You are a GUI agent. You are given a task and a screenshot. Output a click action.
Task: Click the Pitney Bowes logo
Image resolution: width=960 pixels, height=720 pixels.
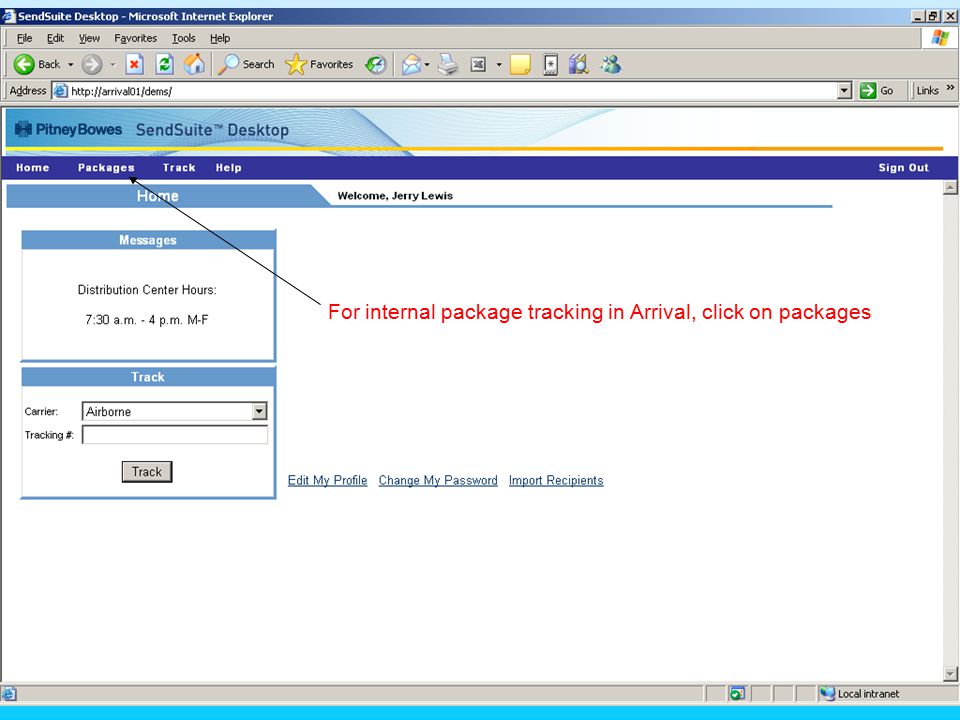pyautogui.click(x=68, y=129)
